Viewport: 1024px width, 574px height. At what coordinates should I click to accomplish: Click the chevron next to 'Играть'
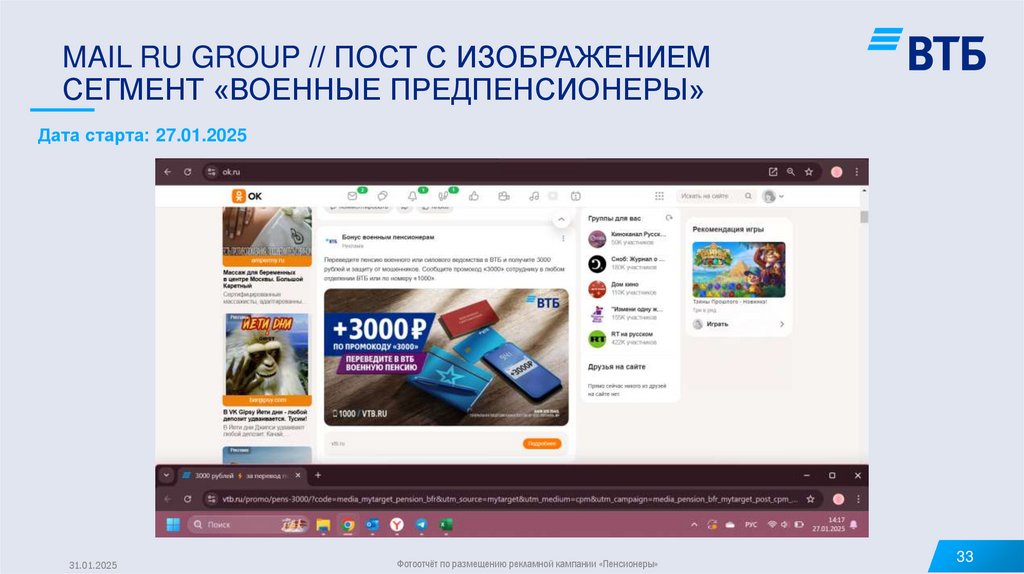pyautogui.click(x=782, y=324)
